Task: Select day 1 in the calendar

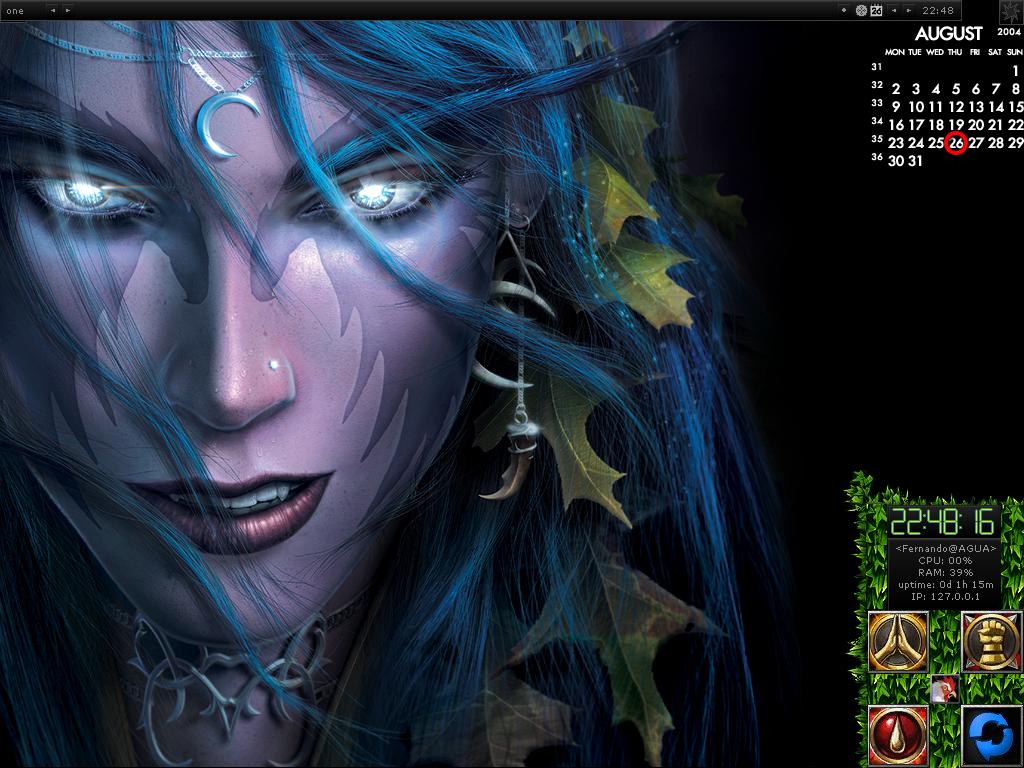Action: point(1016,71)
